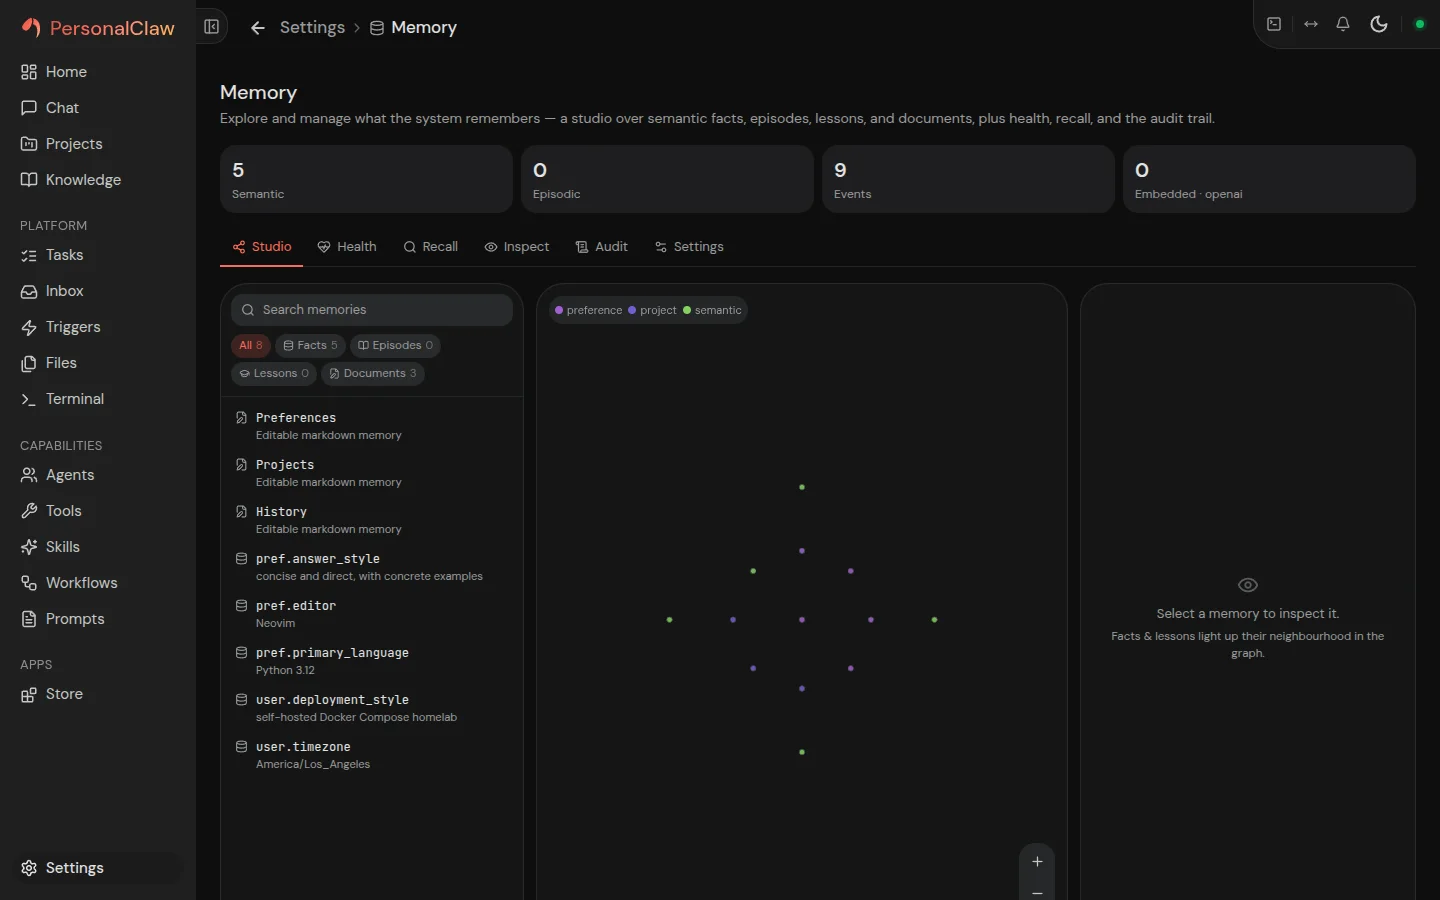The image size is (1440, 900).
Task: Select the topmost green graph node
Action: (x=802, y=487)
